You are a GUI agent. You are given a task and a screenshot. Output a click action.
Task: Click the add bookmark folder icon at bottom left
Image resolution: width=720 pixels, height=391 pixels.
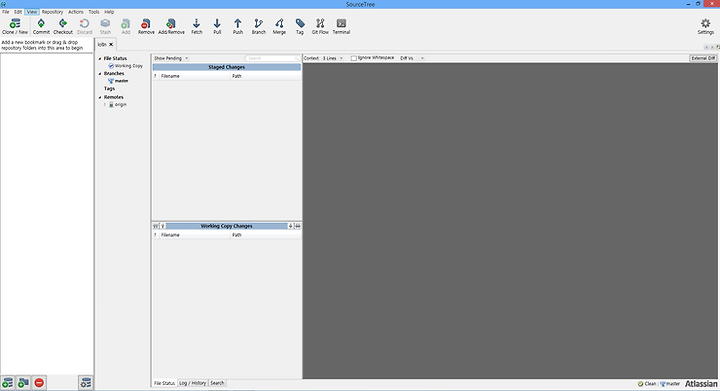23,382
